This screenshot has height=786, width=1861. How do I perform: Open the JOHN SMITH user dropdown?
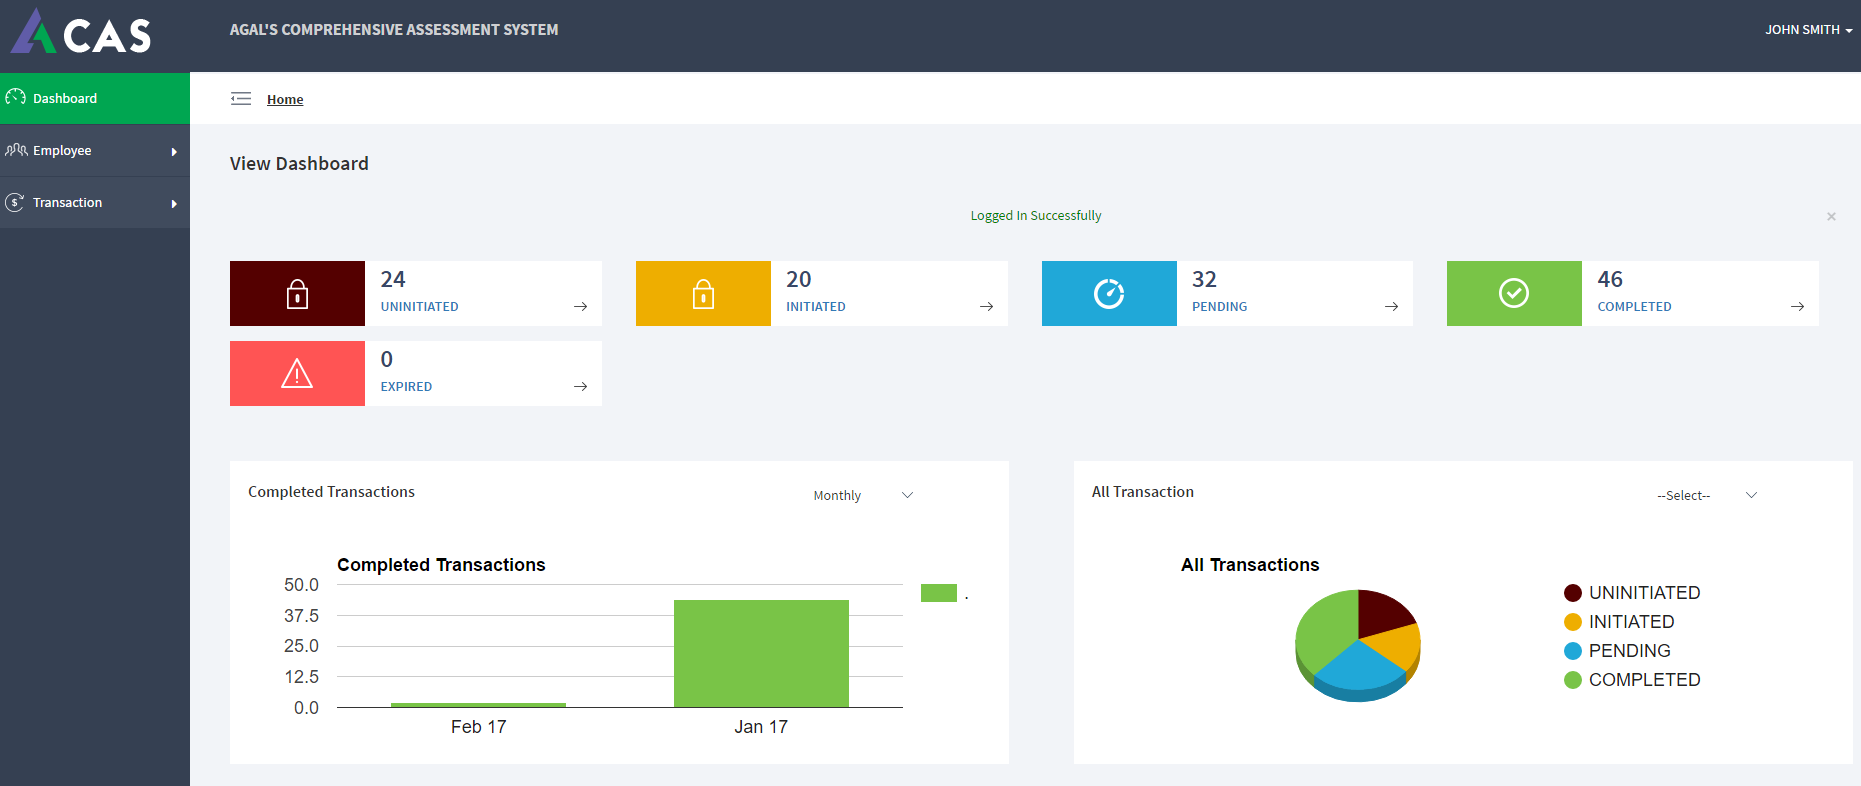coord(1808,30)
